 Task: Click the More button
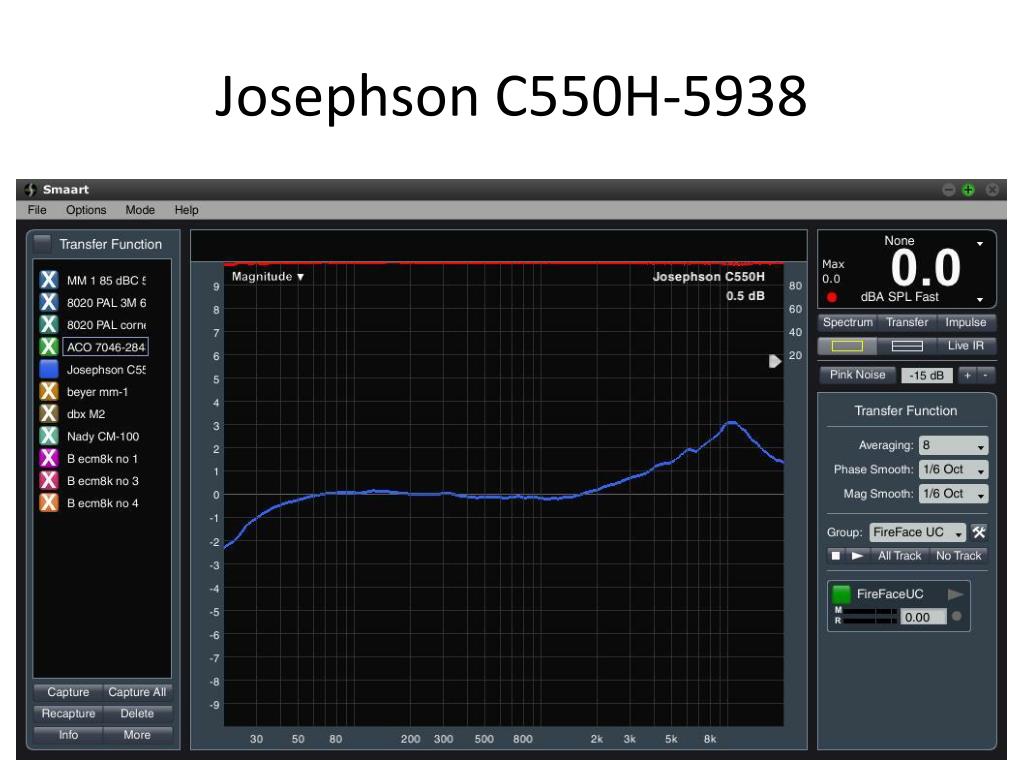(x=137, y=735)
